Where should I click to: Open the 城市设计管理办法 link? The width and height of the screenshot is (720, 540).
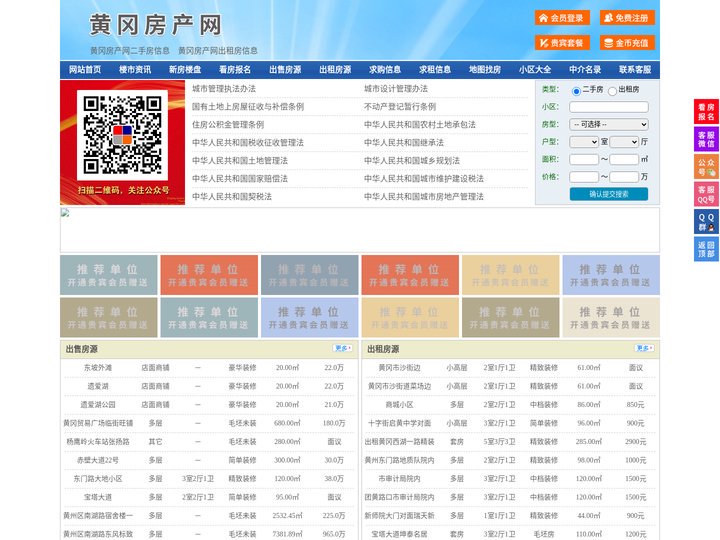click(396, 89)
